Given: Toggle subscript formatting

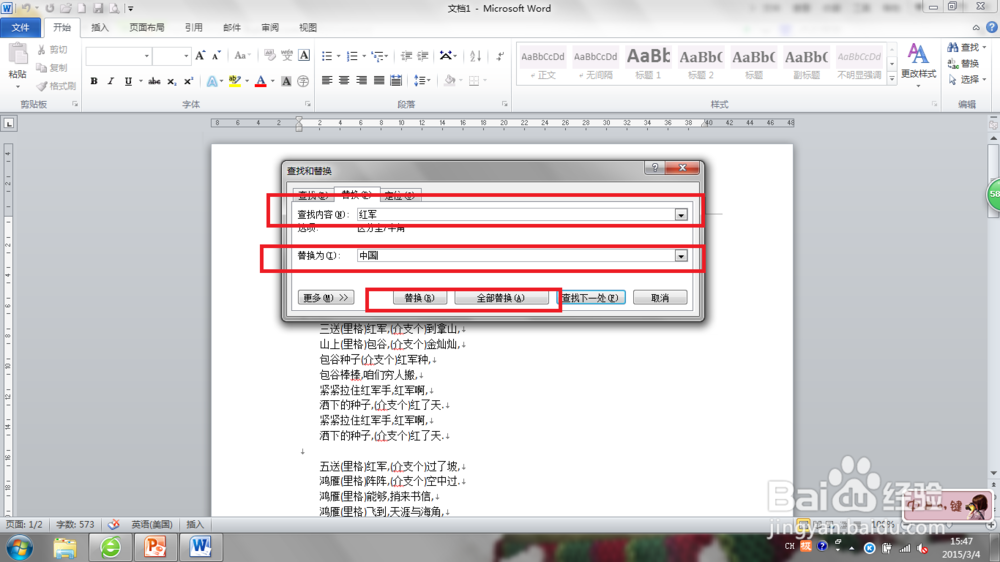Looking at the screenshot, I should pos(172,81).
